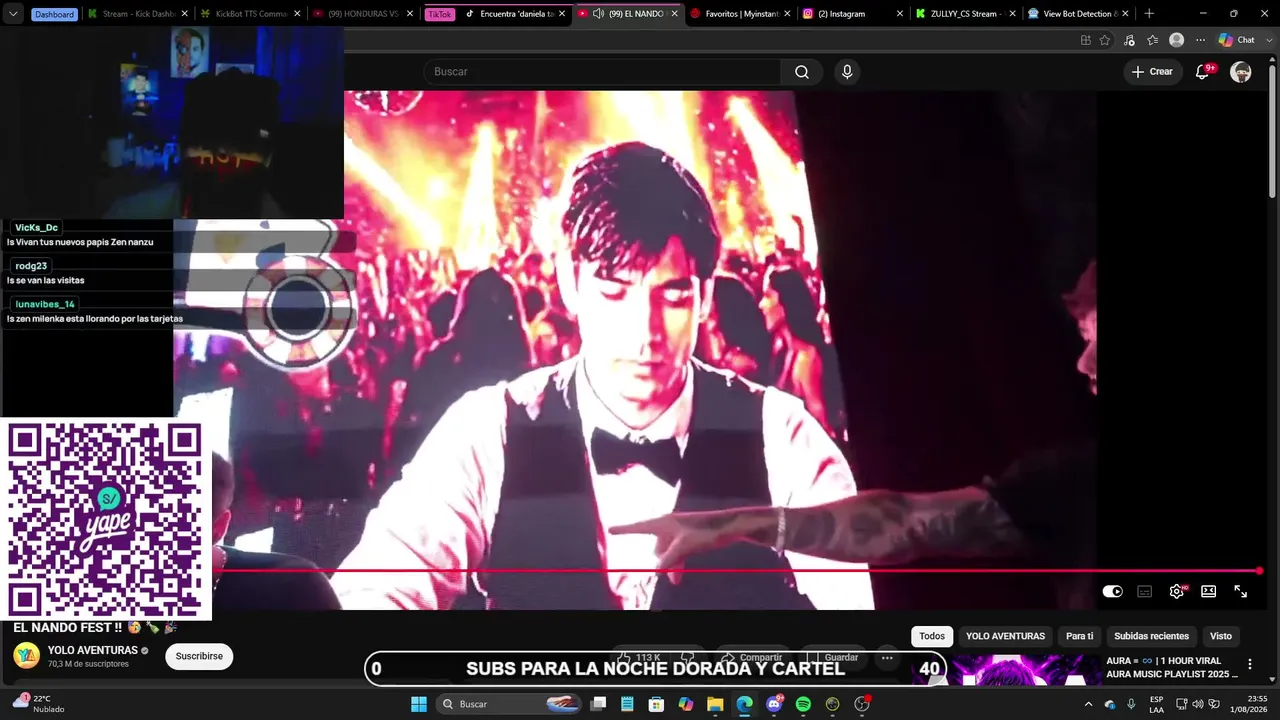
Task: Open the clock showing 23:55
Action: coord(1249,704)
